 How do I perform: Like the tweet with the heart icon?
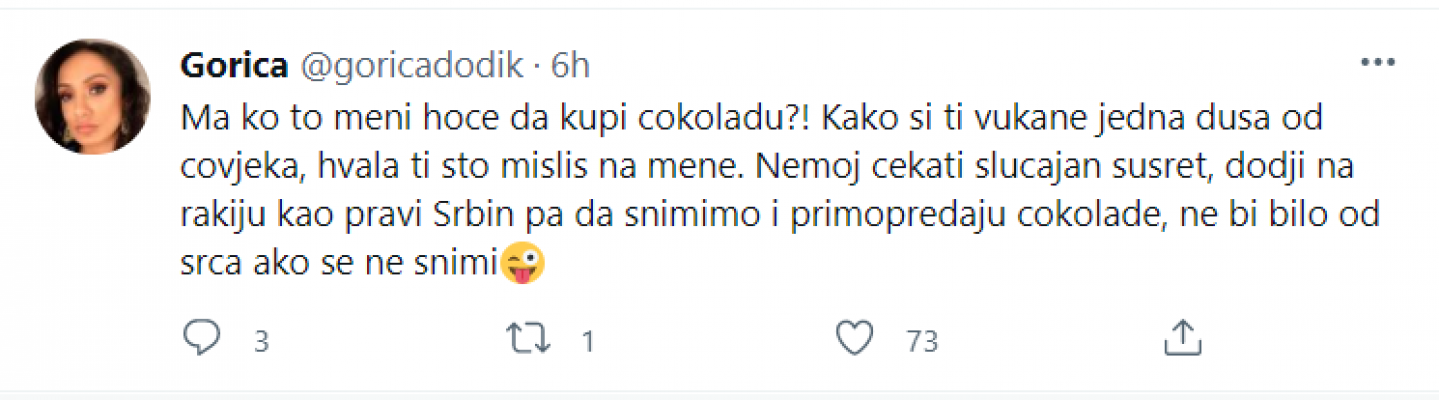pyautogui.click(x=854, y=339)
